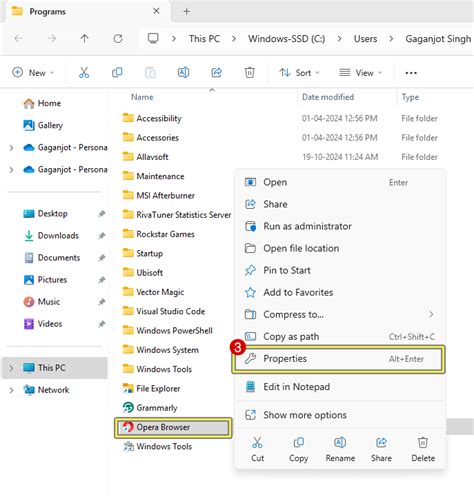This screenshot has width=474, height=501.
Task: Expand the breadcrumb chevron after This PC
Action: tap(234, 39)
